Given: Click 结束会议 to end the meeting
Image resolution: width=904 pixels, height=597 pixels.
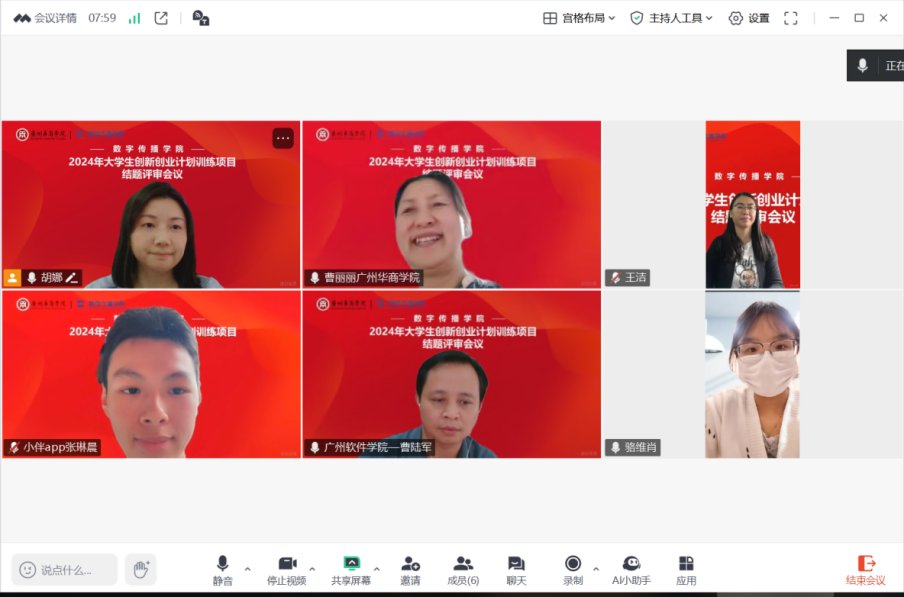Looking at the screenshot, I should [x=866, y=570].
